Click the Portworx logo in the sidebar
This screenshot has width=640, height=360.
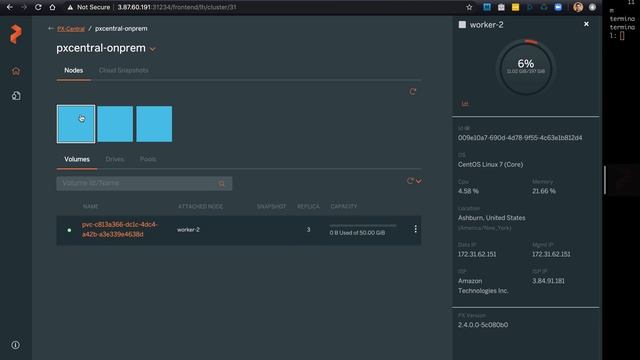point(16,34)
